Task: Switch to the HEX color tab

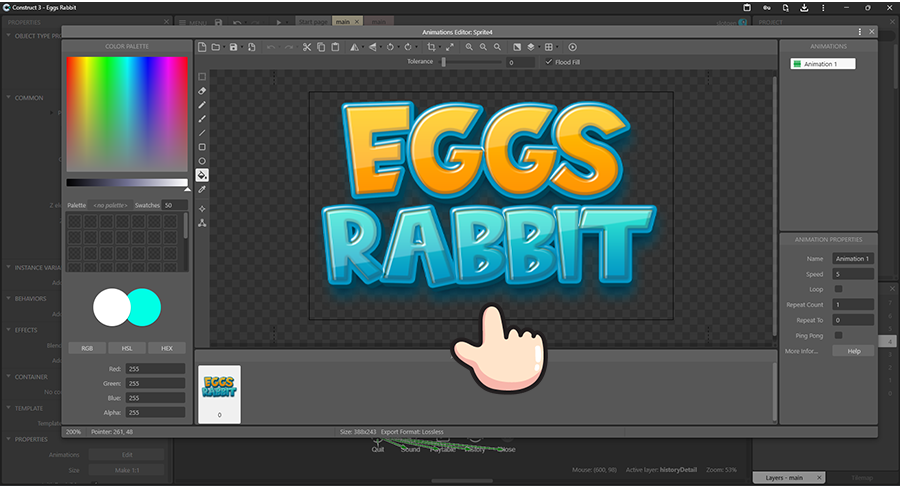Action: click(166, 348)
